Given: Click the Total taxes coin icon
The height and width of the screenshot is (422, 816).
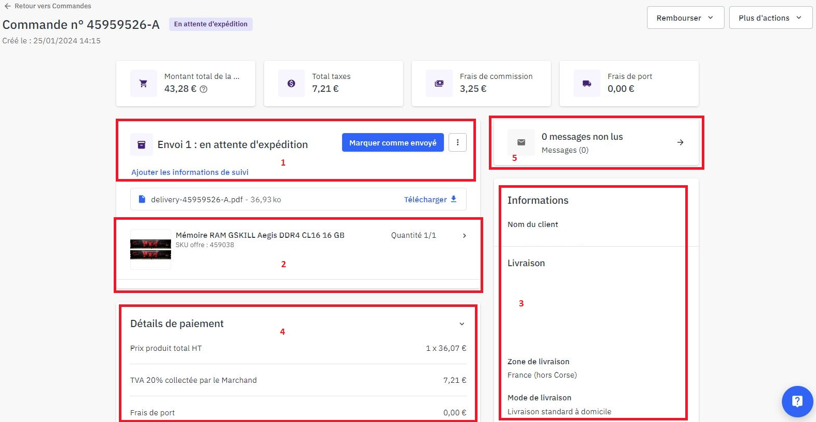Looking at the screenshot, I should pyautogui.click(x=291, y=83).
